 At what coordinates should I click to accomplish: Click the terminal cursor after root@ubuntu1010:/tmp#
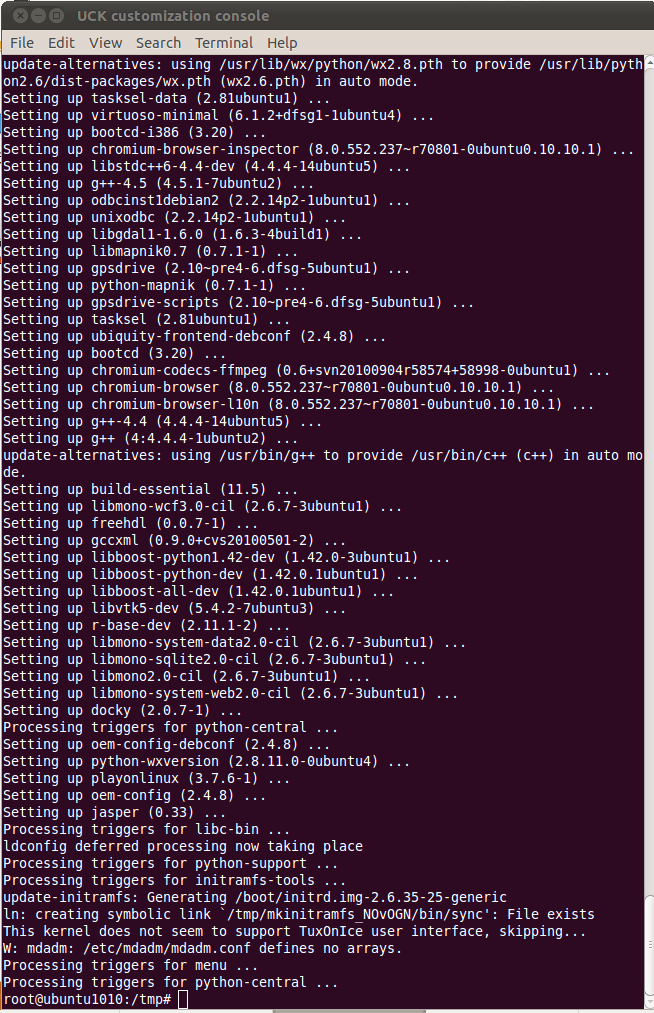(x=183, y=999)
